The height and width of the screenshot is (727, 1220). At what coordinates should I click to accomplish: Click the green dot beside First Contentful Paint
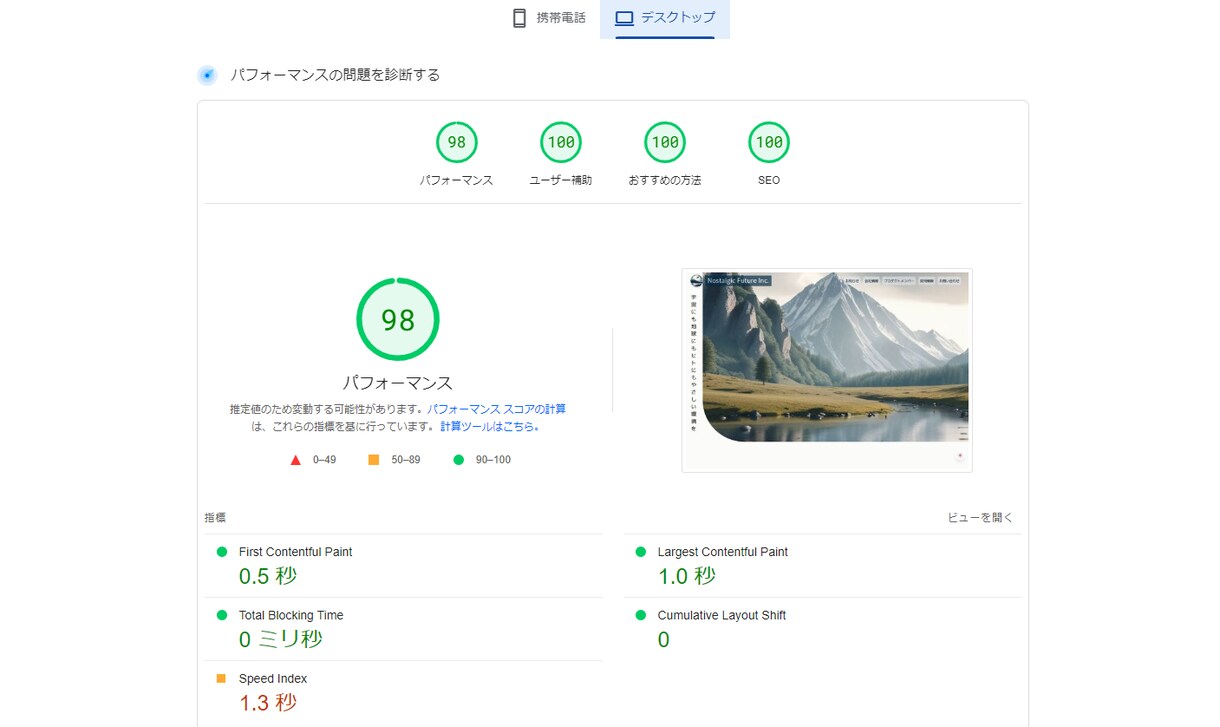click(222, 552)
